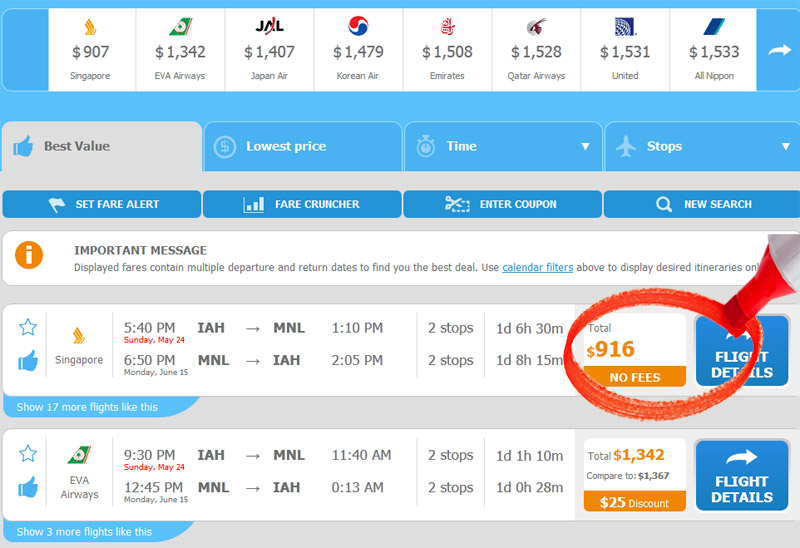Image resolution: width=800 pixels, height=548 pixels.
Task: Click the NEW SEARCH button
Action: [x=702, y=204]
